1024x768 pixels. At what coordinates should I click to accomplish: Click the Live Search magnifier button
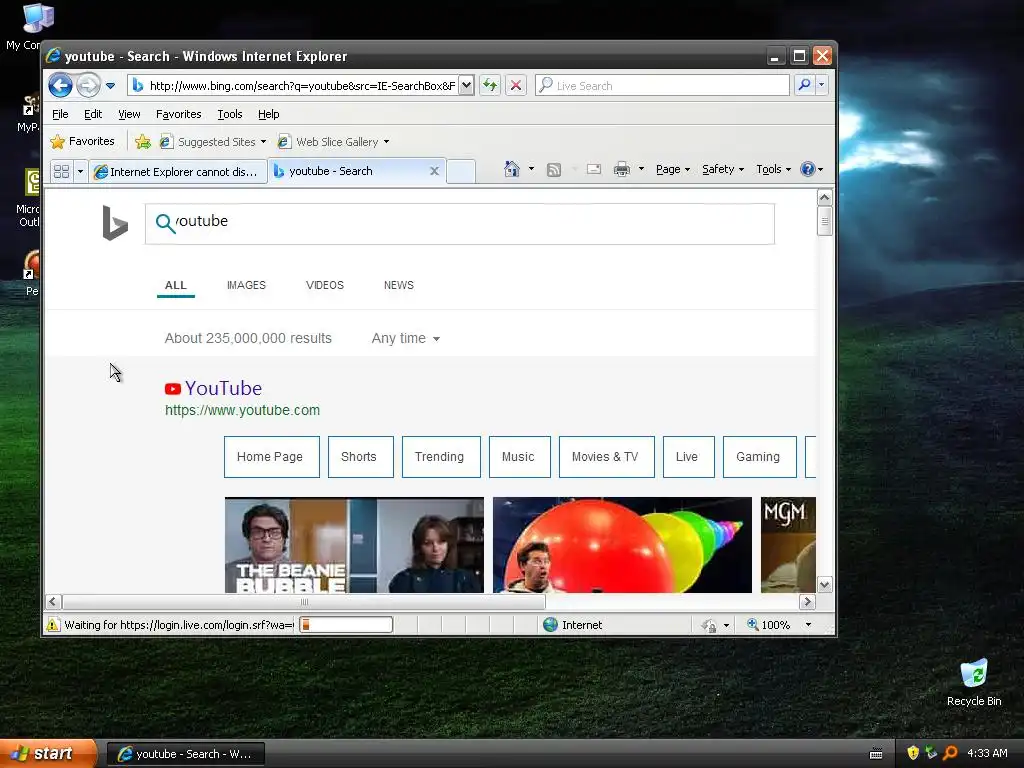point(805,85)
